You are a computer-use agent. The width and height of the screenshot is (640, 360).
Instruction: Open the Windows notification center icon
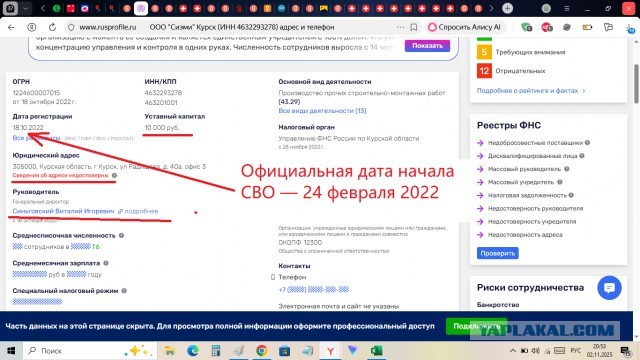(x=625, y=351)
